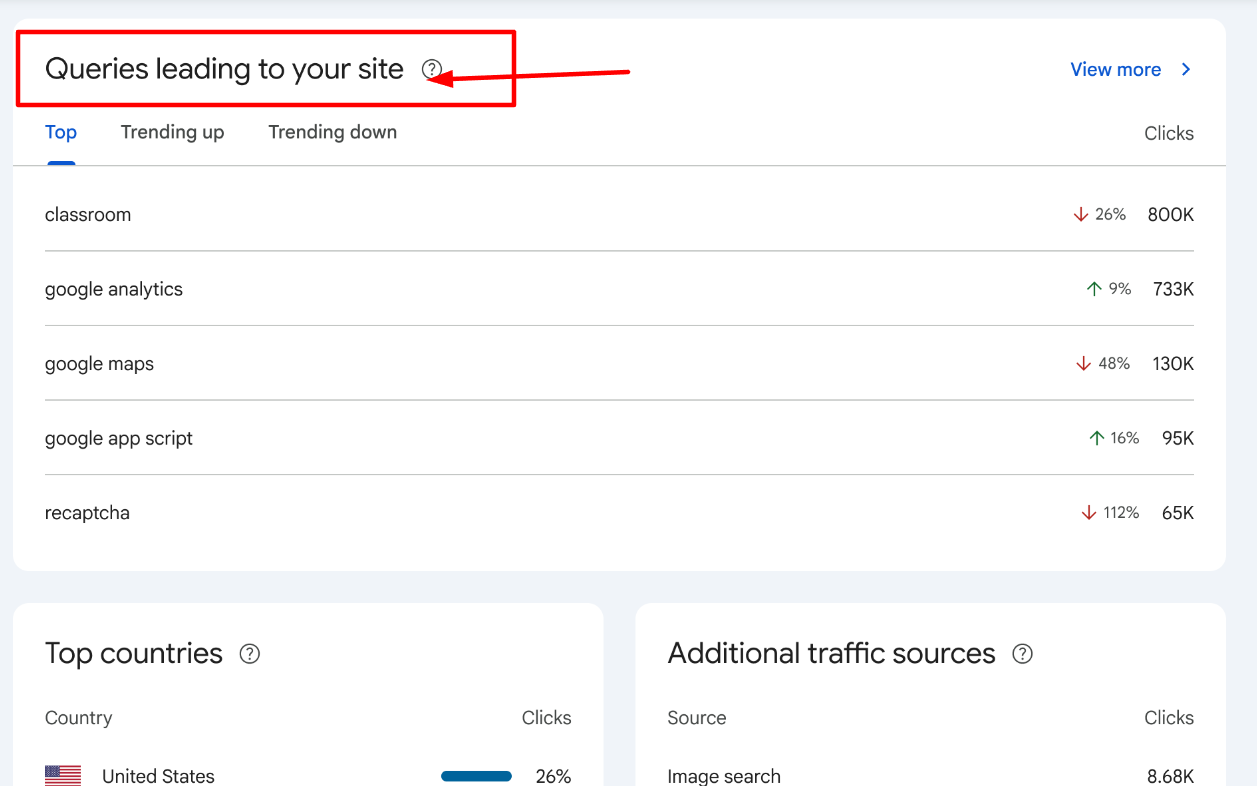Viewport: 1257px width, 786px height.
Task: Open View more for site queries
Action: click(x=1116, y=69)
